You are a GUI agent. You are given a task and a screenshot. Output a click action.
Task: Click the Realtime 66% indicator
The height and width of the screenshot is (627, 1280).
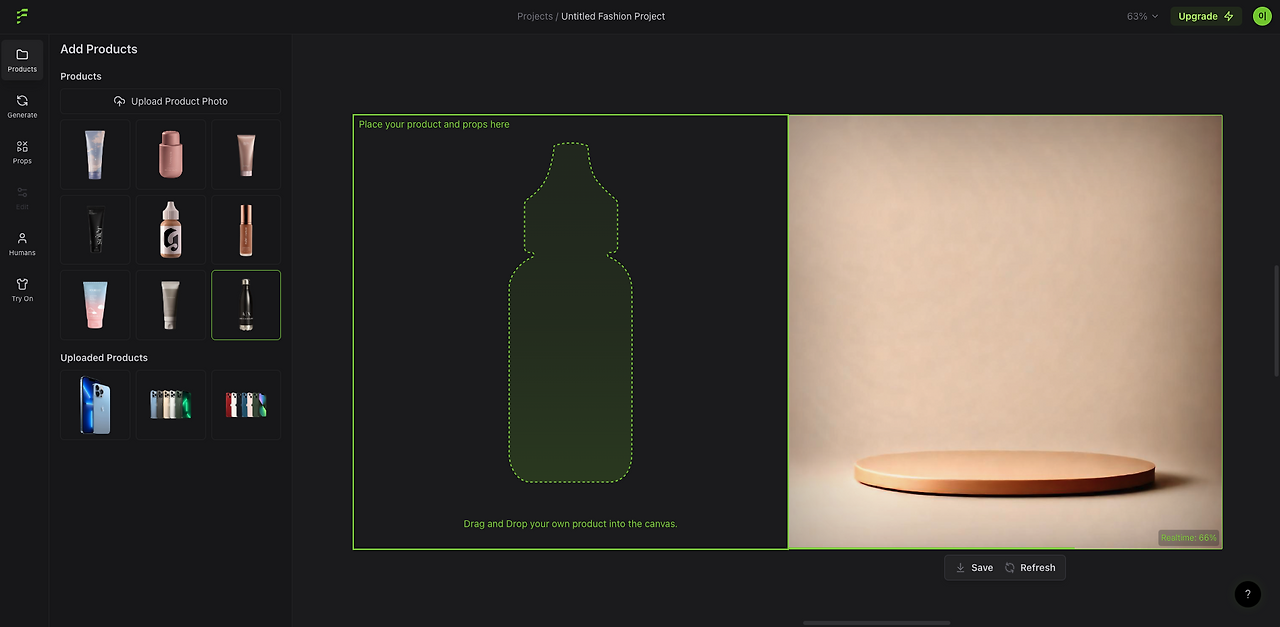1189,538
